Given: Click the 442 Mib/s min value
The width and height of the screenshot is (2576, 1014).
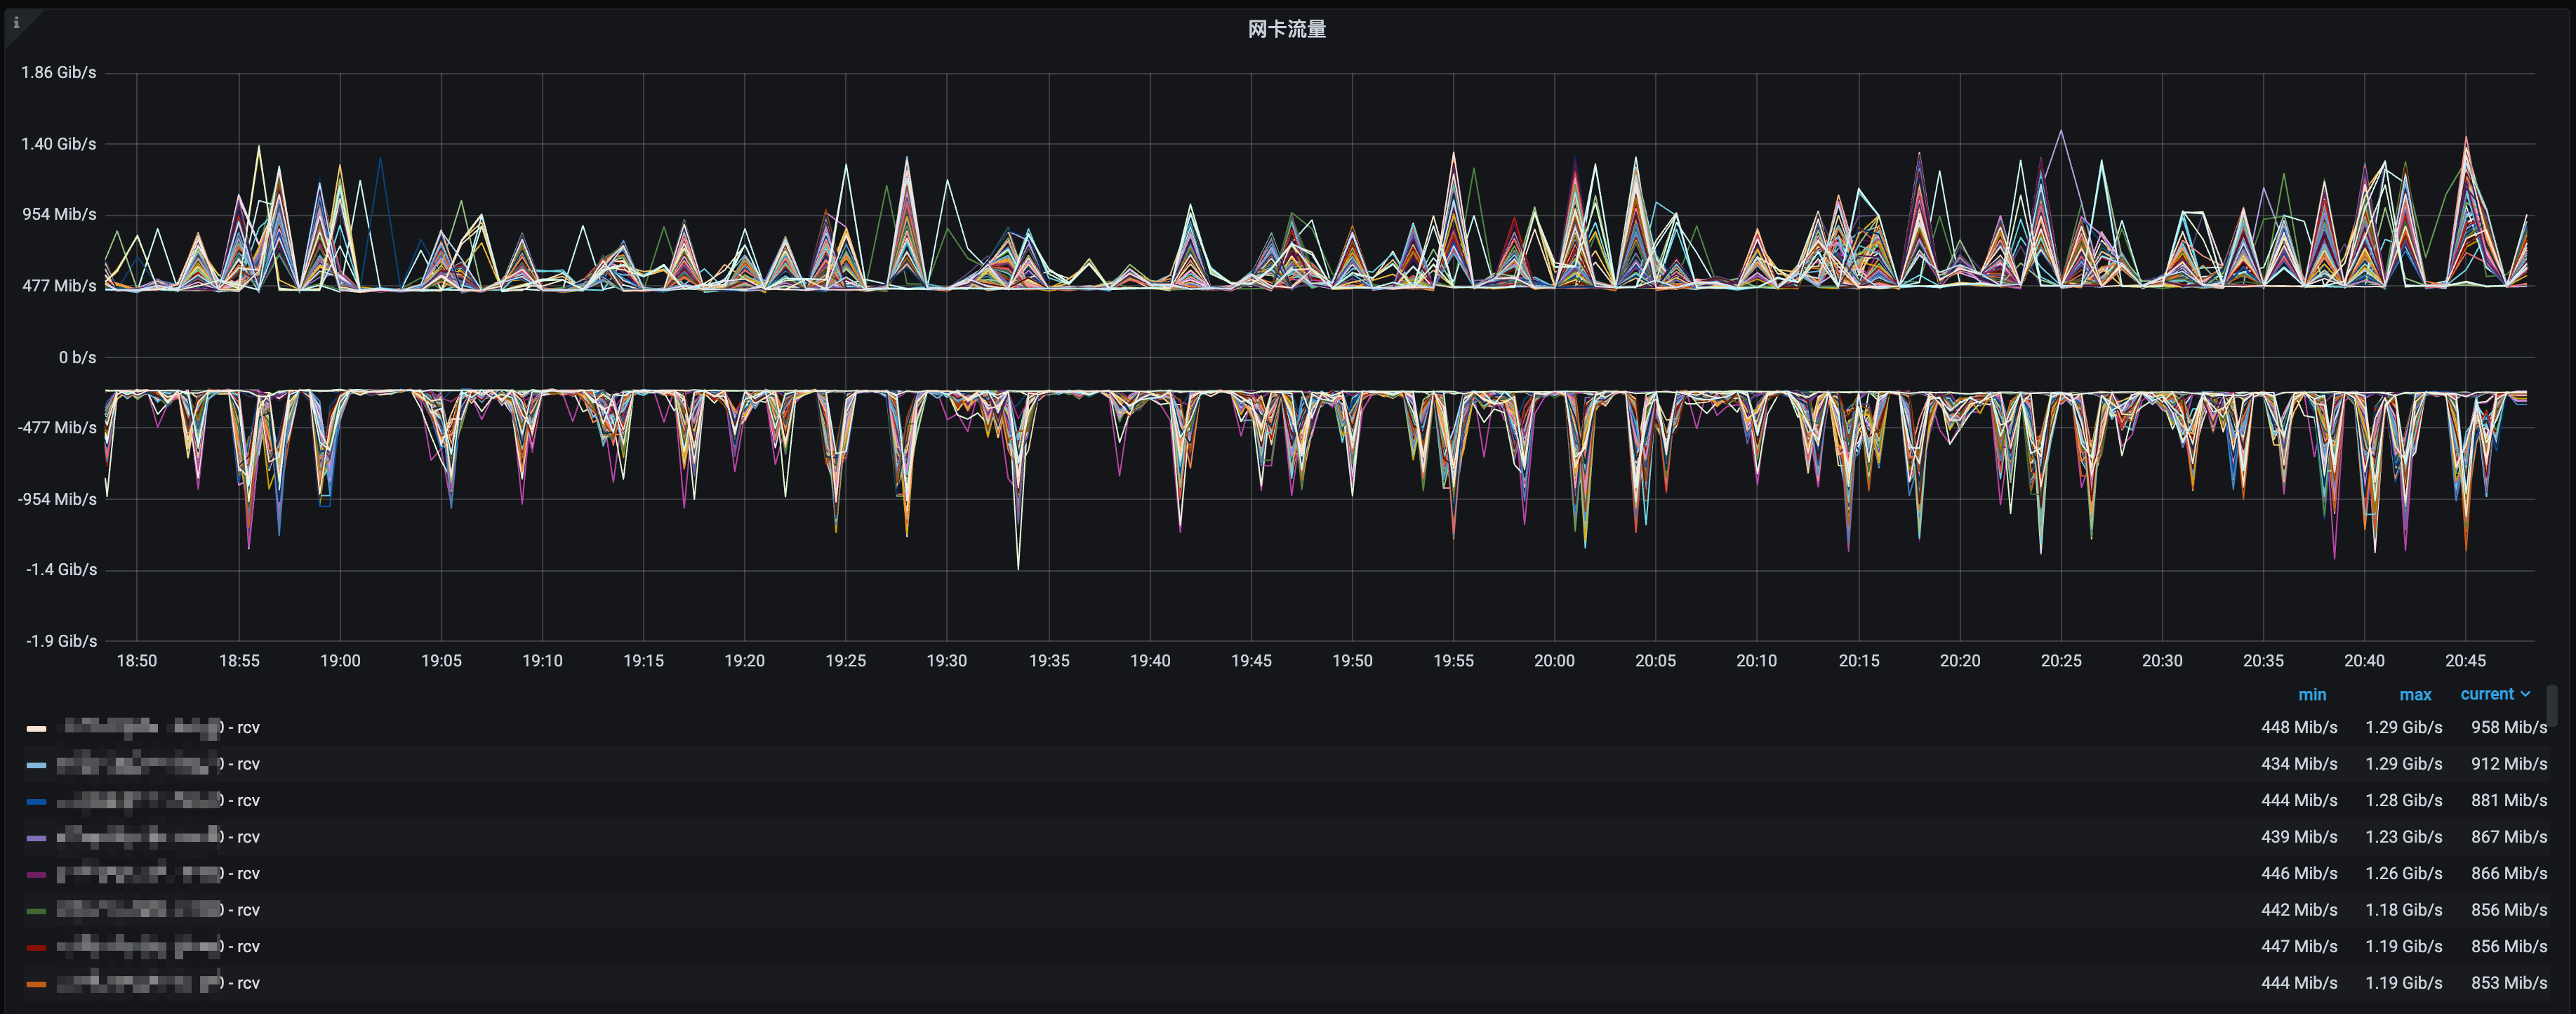Looking at the screenshot, I should coord(2299,910).
